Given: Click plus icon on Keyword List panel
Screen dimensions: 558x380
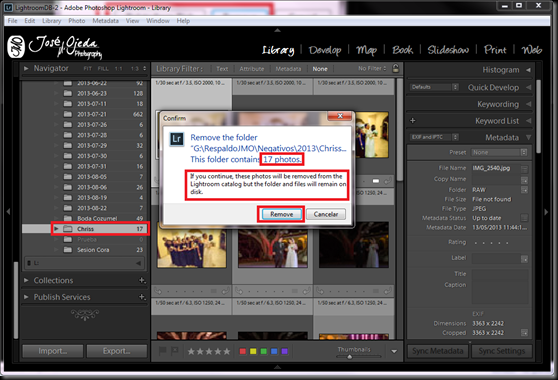Looking at the screenshot, I should tap(412, 121).
